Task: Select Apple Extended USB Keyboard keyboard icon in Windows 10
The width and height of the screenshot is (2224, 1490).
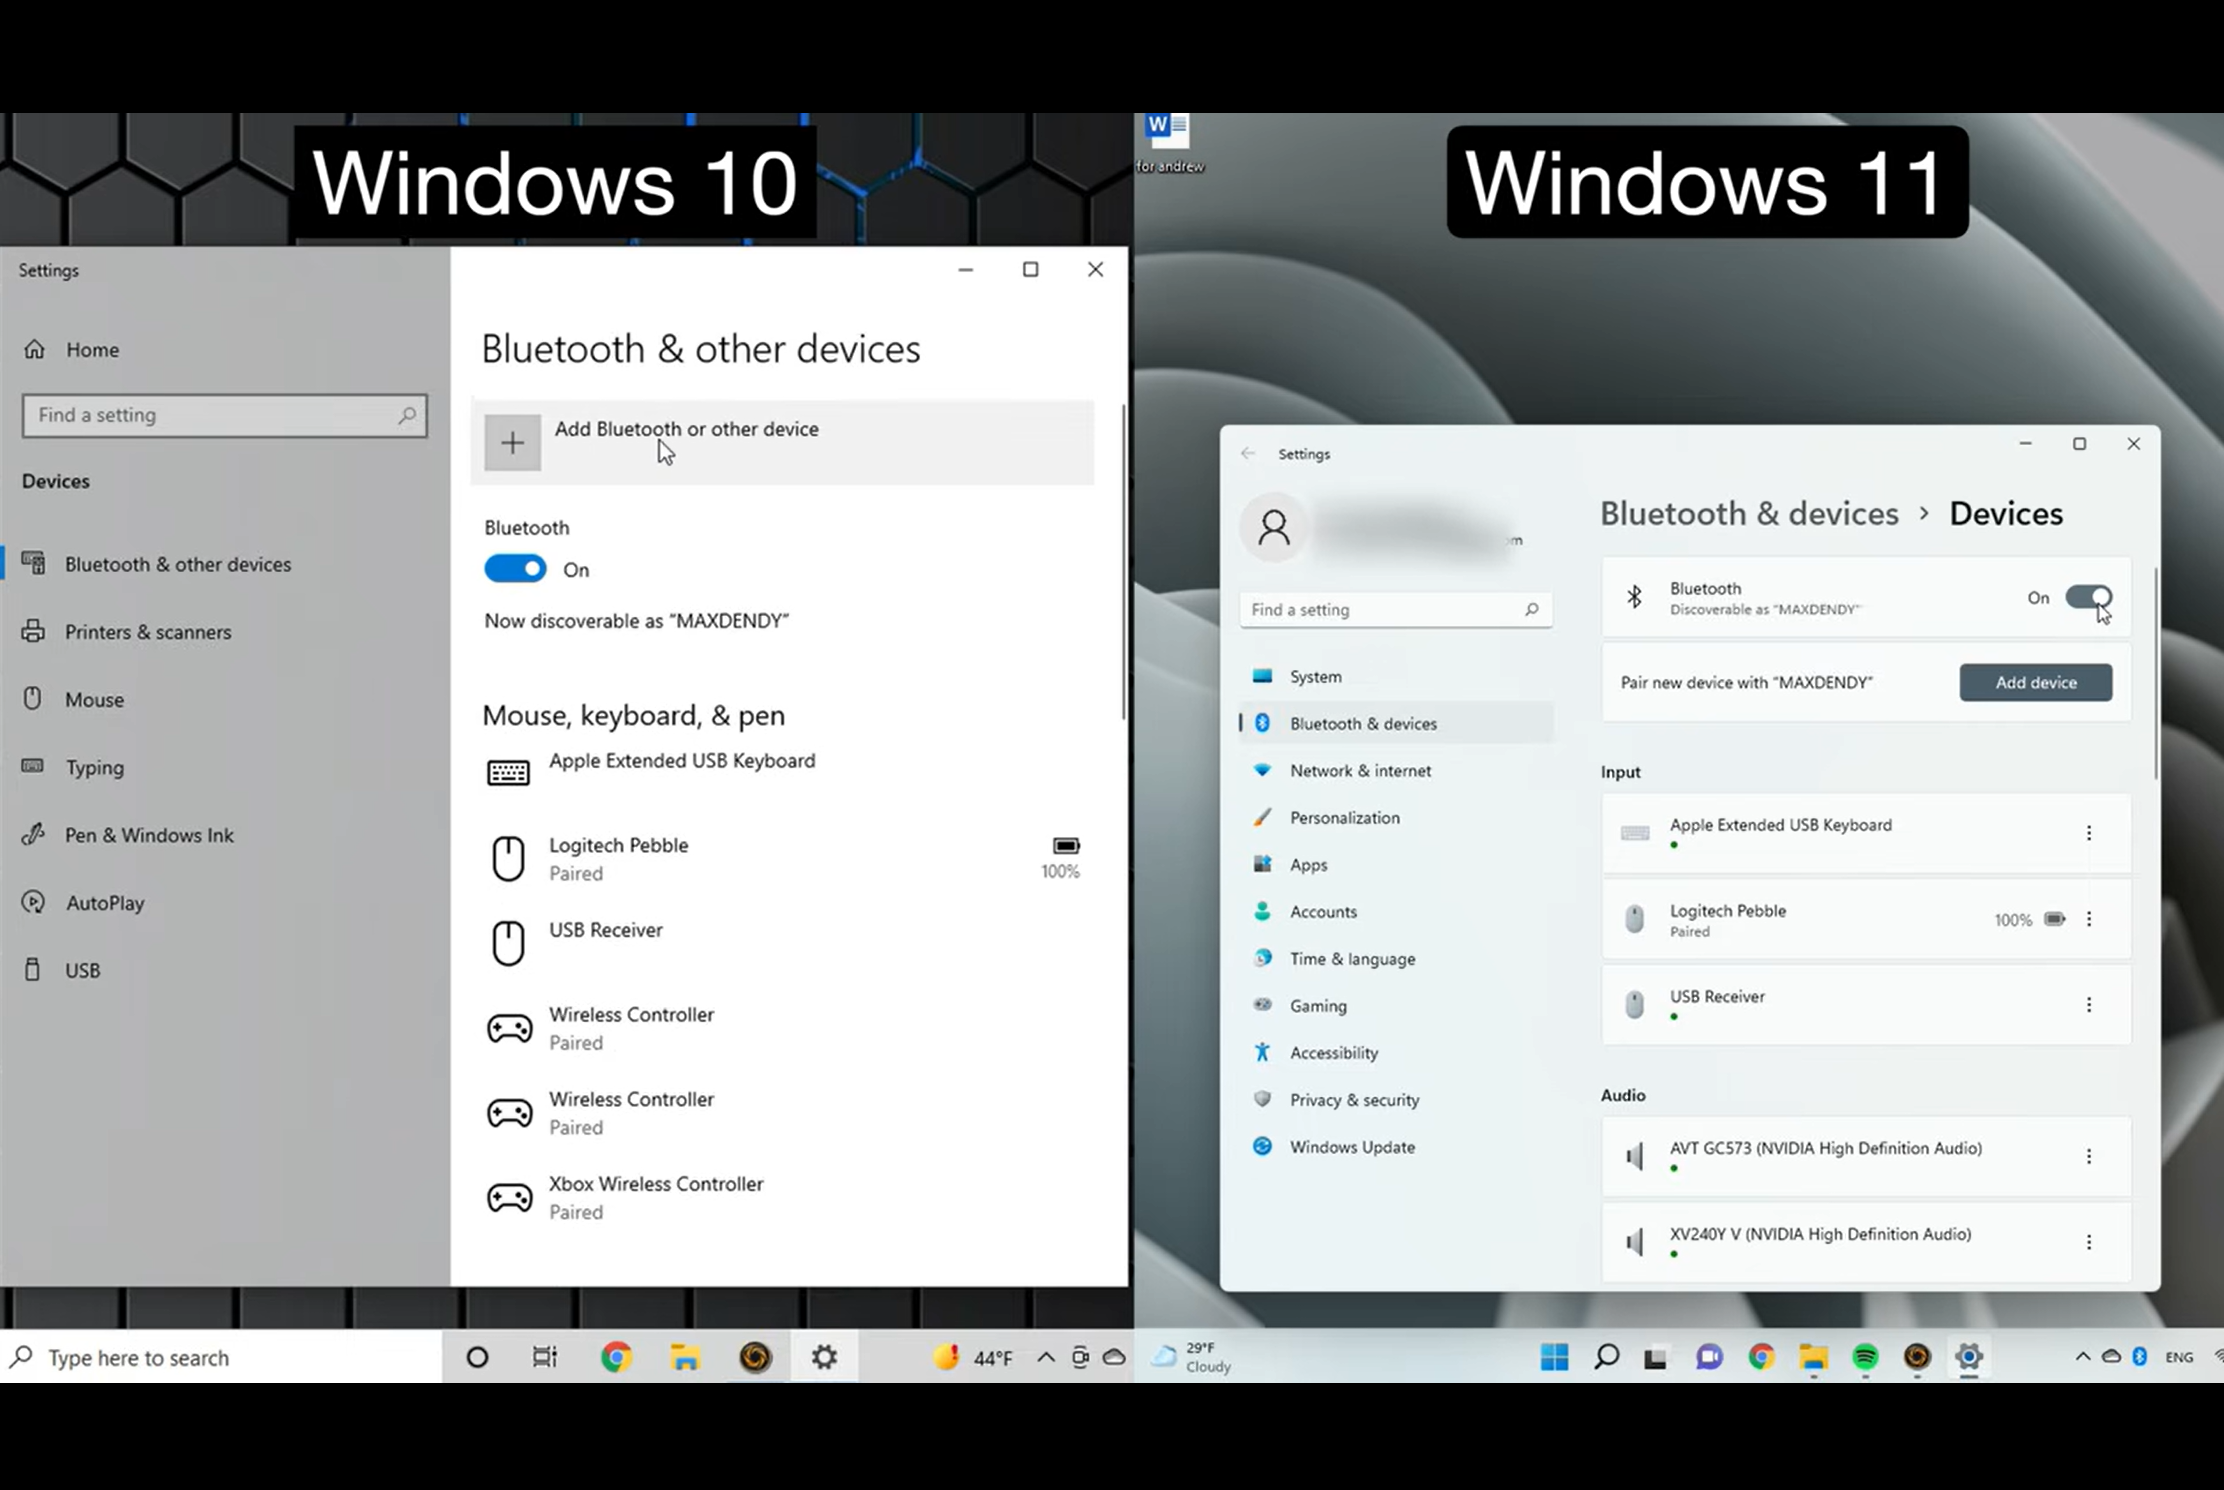Action: pos(508,772)
